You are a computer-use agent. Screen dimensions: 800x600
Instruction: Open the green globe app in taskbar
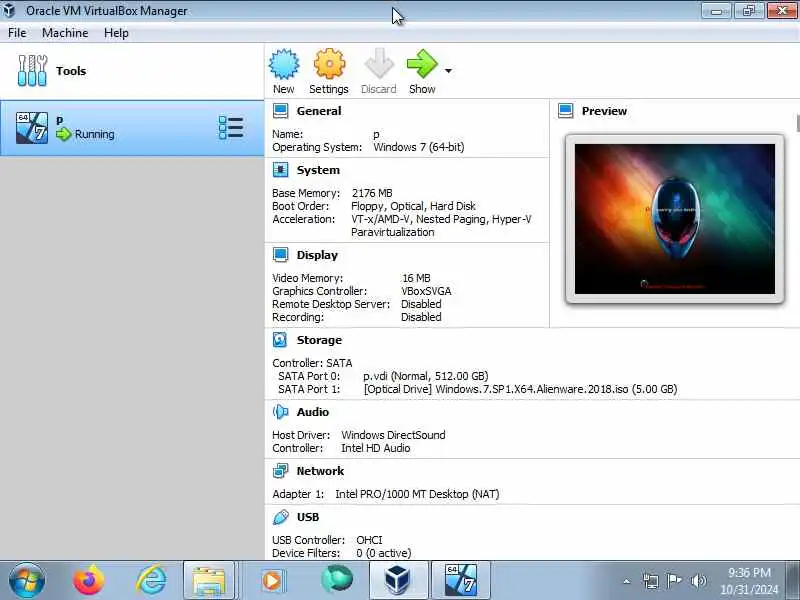(337, 579)
